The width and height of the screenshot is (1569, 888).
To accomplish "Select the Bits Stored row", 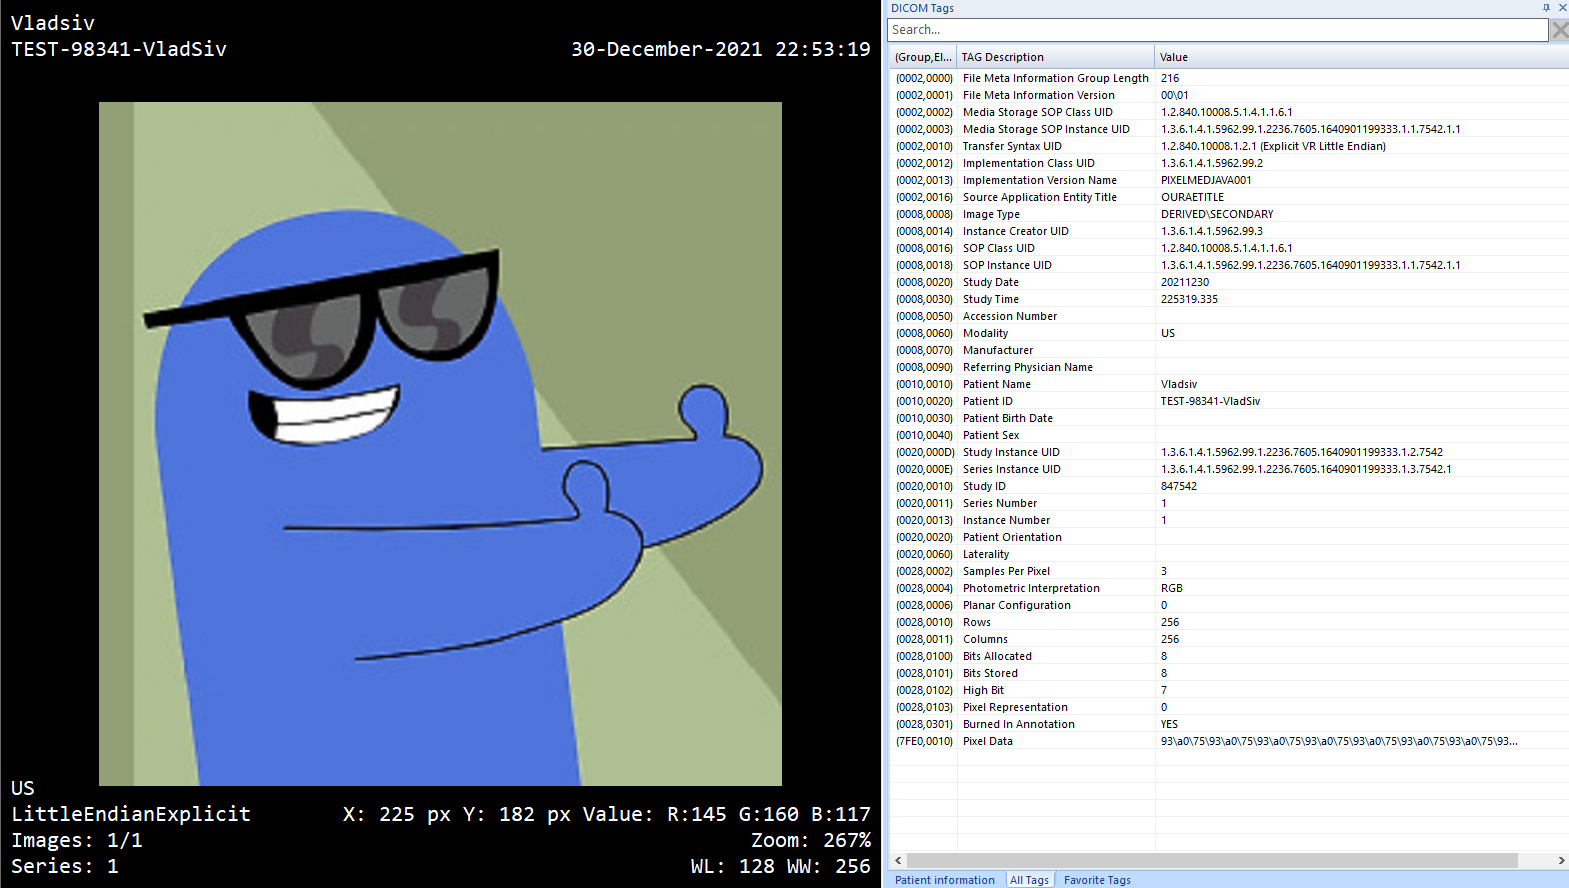I will tap(1229, 673).
